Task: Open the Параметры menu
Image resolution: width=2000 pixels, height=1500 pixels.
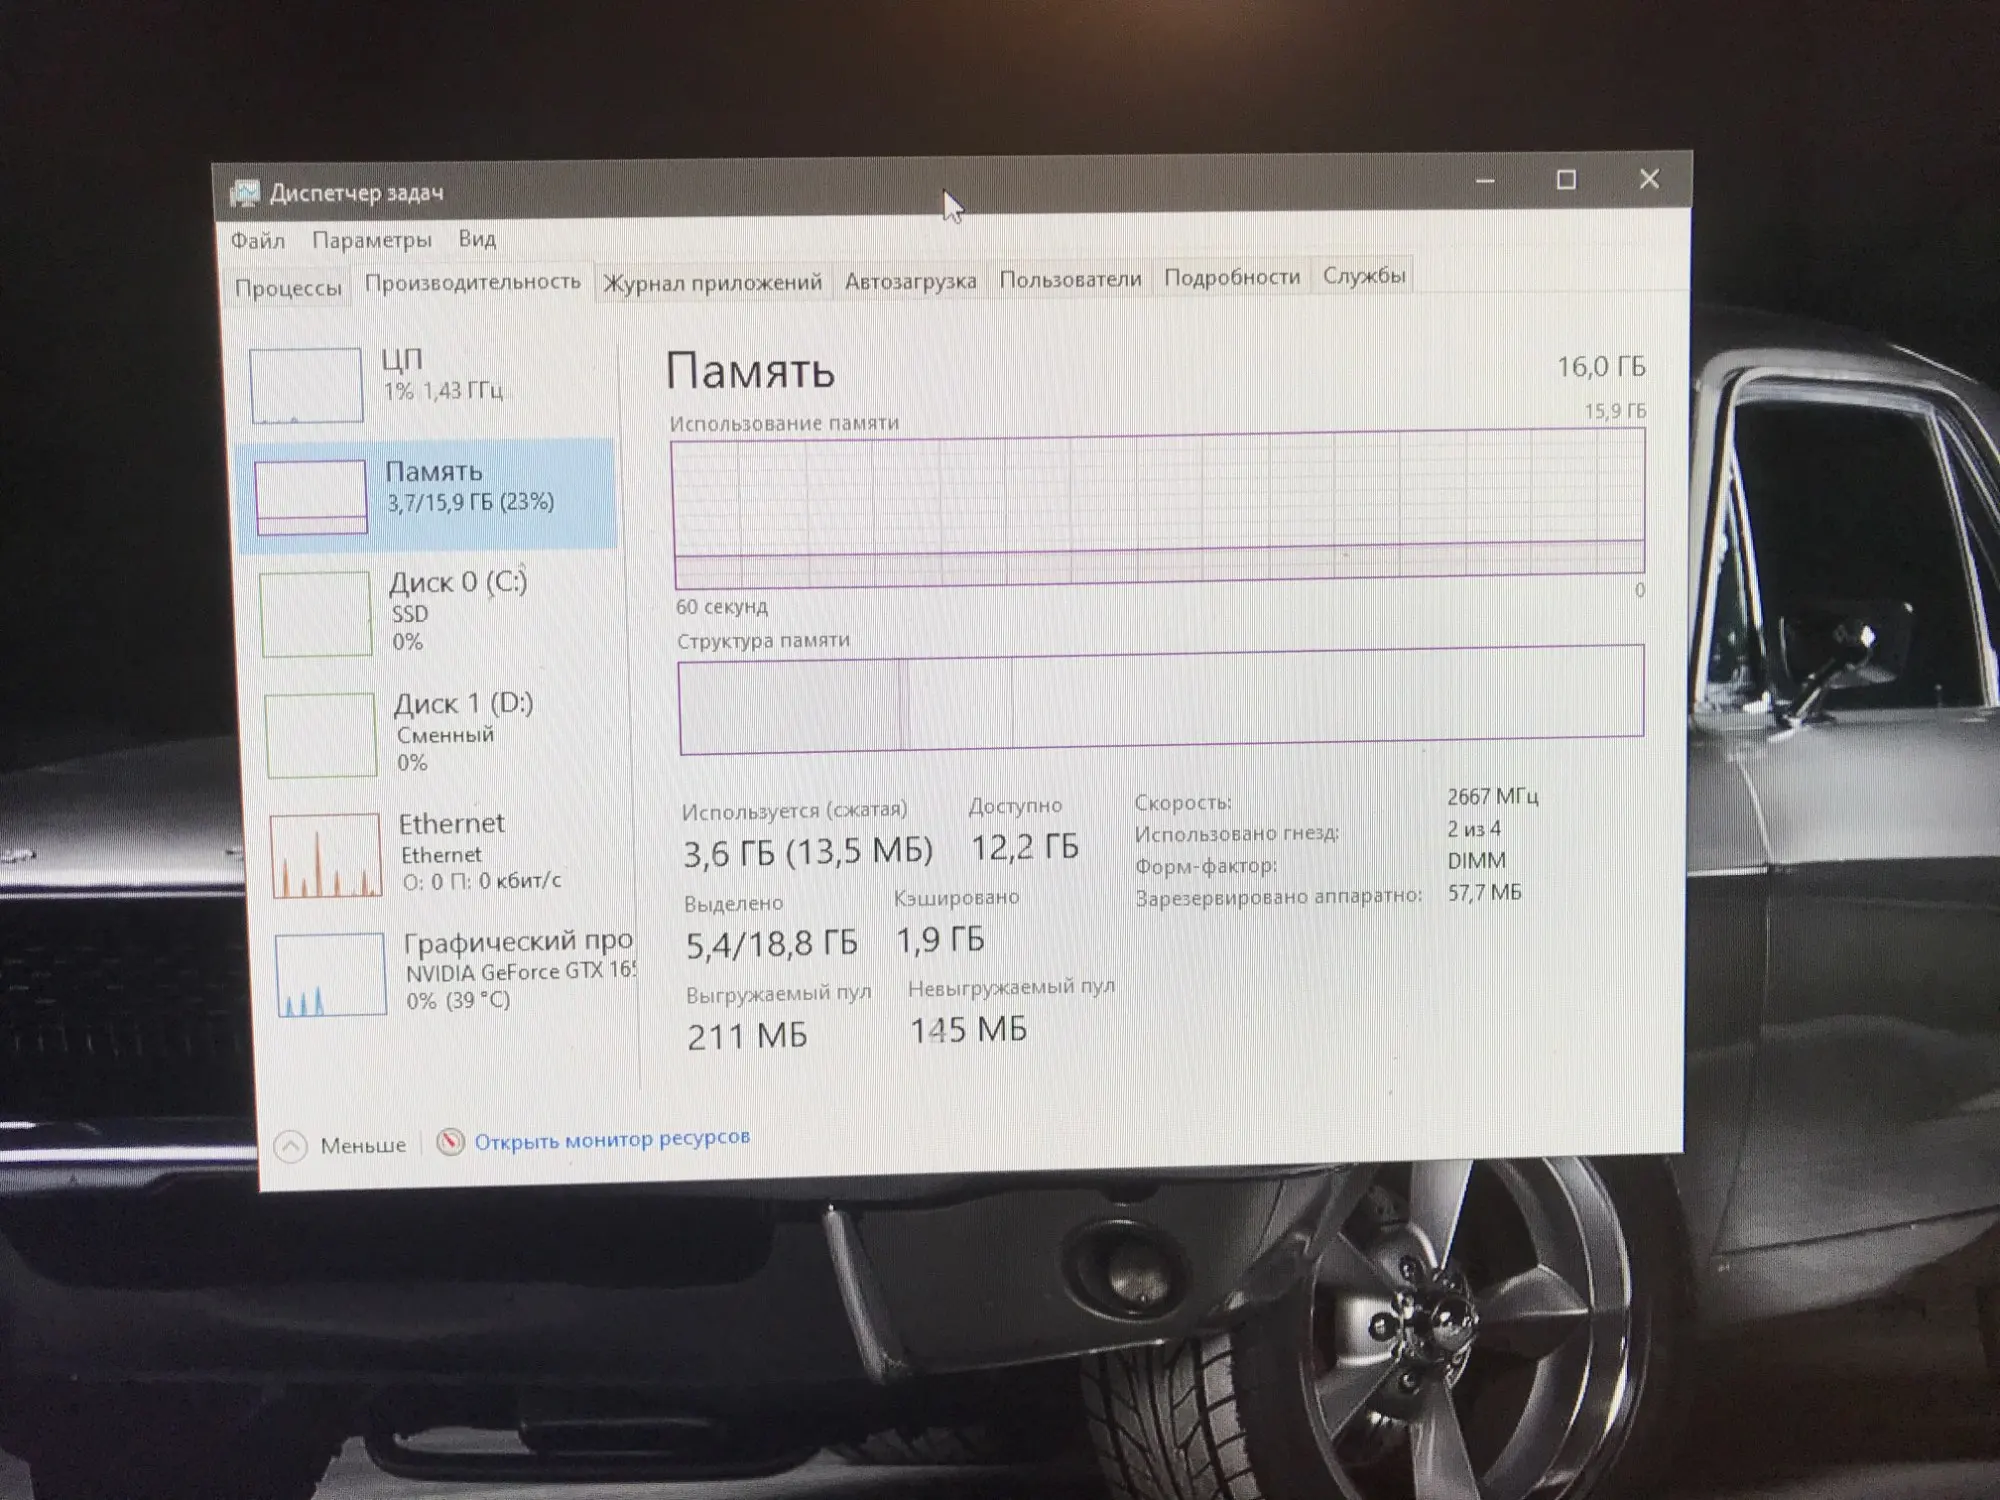Action: [x=372, y=240]
